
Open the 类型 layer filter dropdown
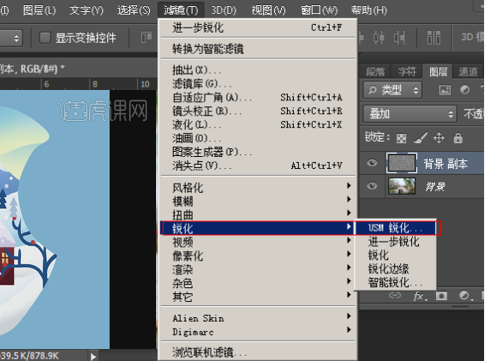pyautogui.click(x=392, y=90)
